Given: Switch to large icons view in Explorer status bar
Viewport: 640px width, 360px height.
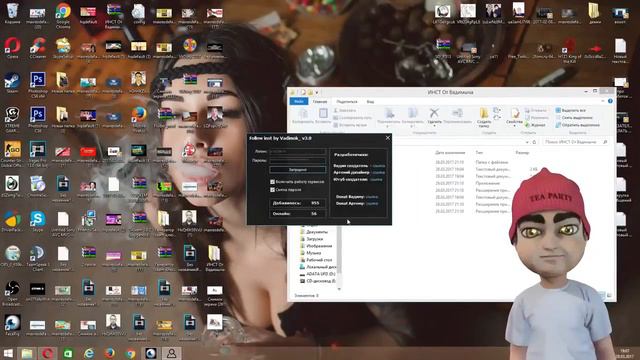Looking at the screenshot, I should pos(609,295).
